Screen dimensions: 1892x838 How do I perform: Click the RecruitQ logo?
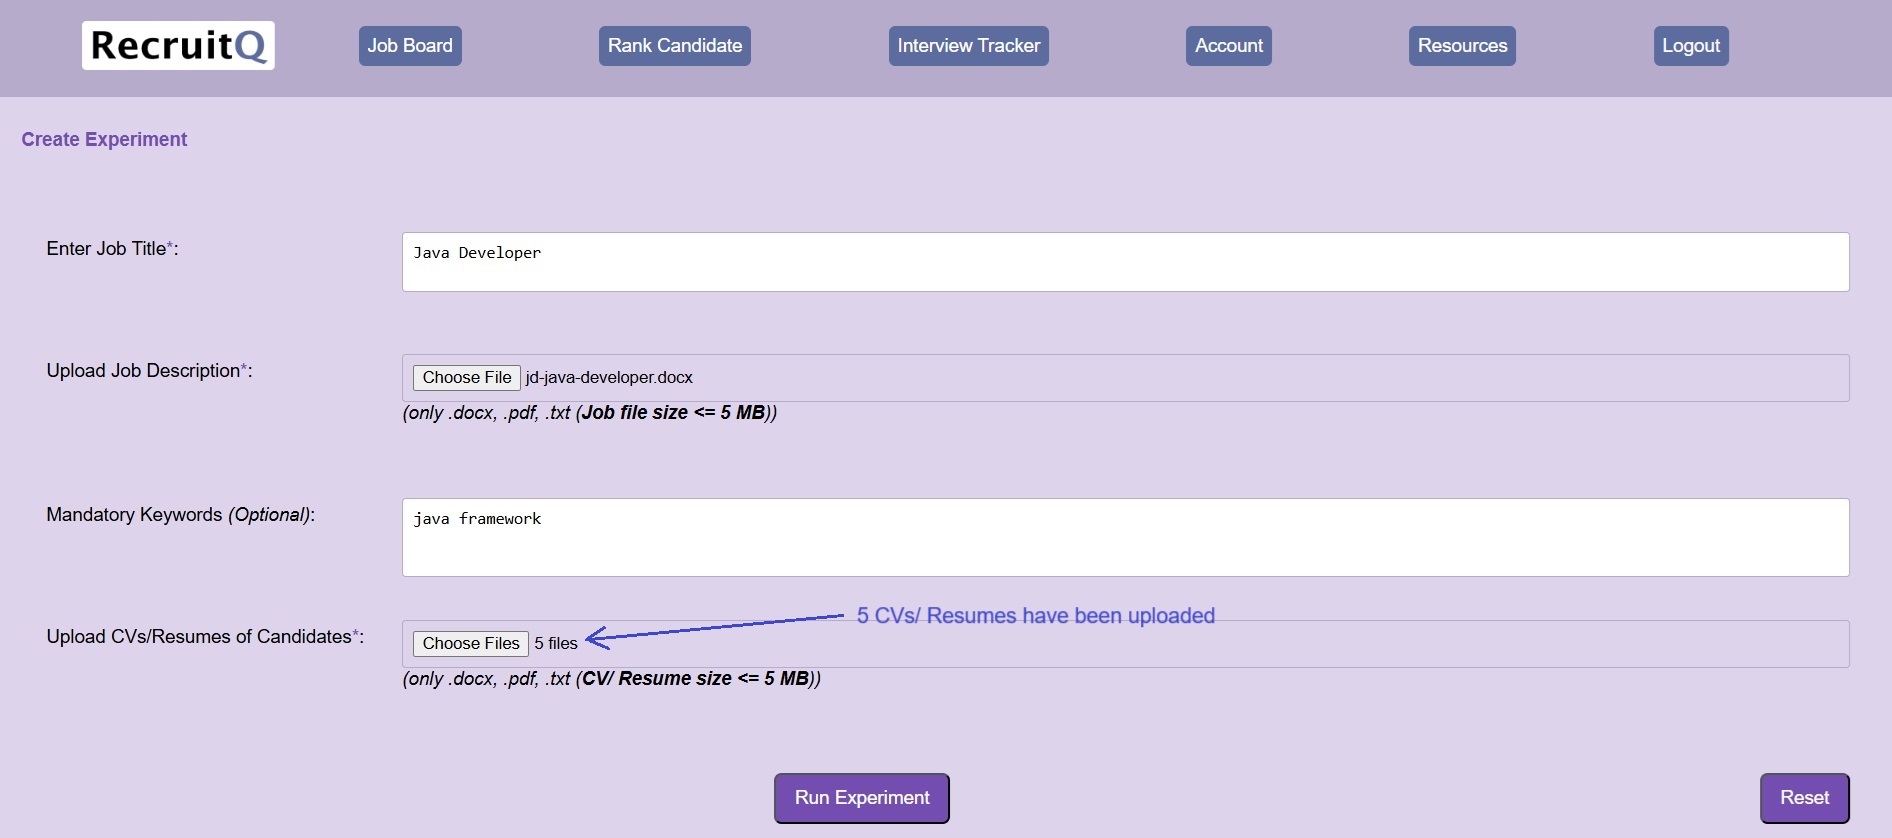[178, 46]
